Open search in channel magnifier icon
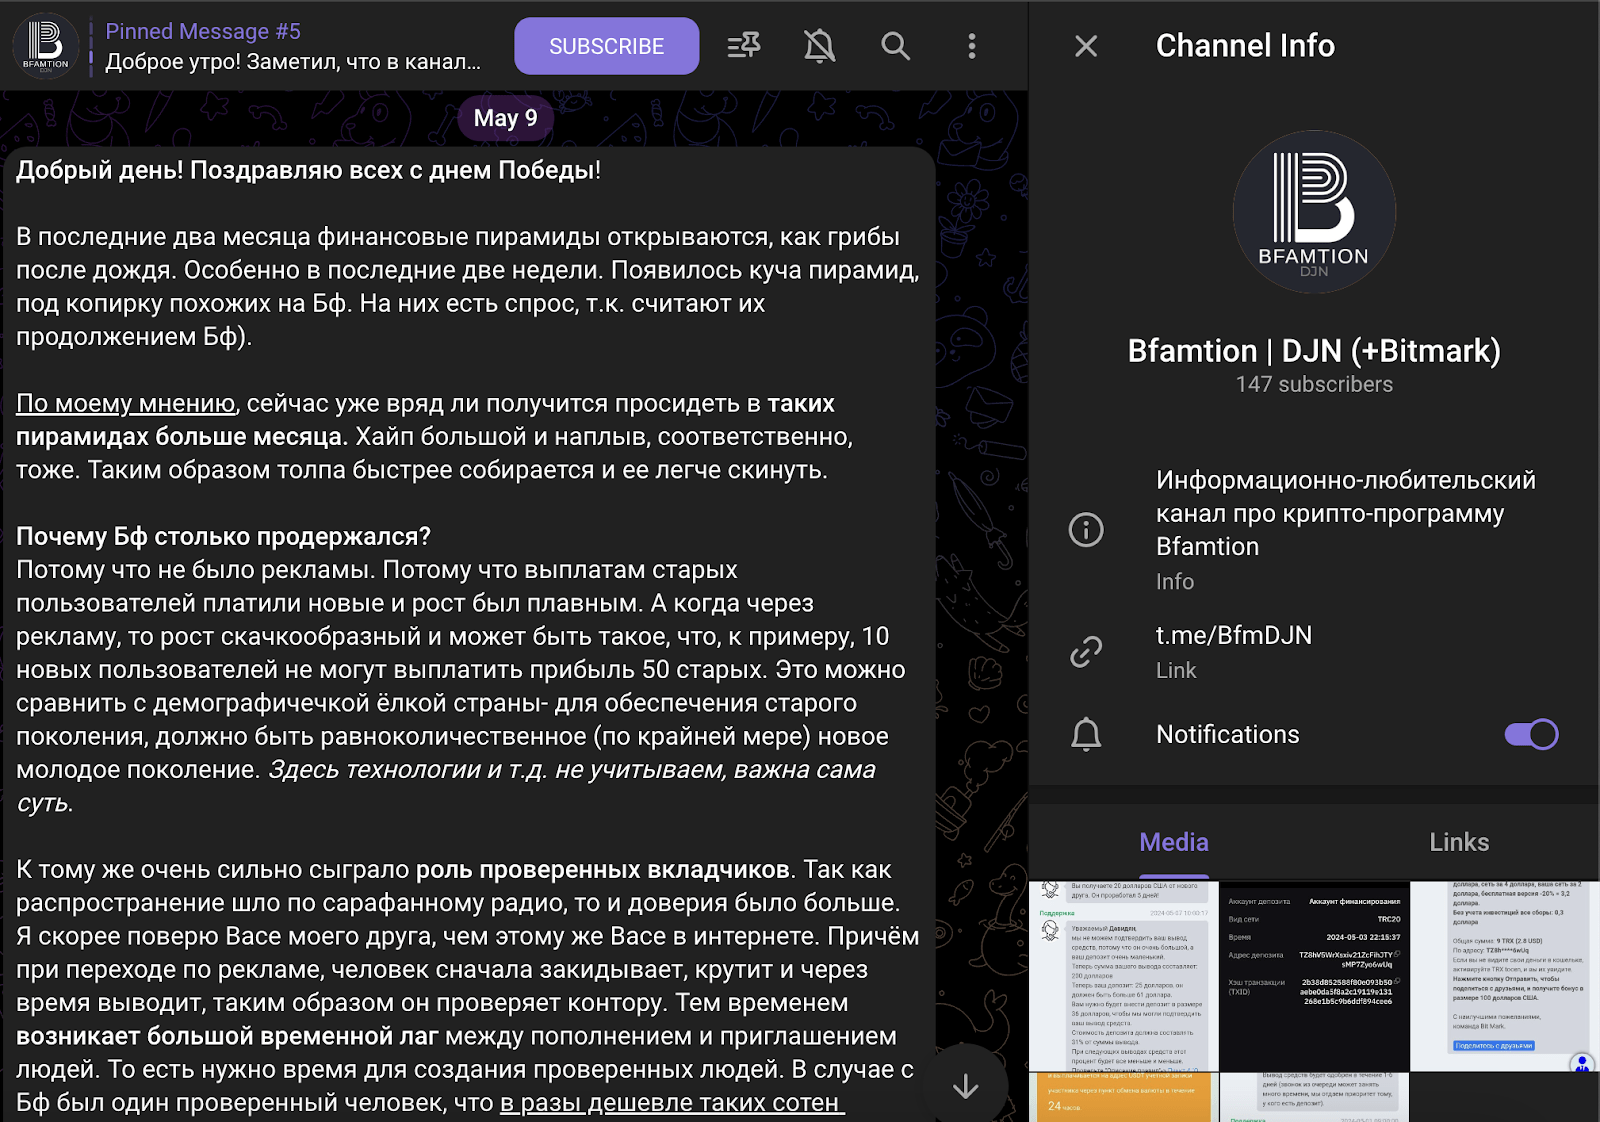Image resolution: width=1600 pixels, height=1122 pixels. click(x=895, y=46)
